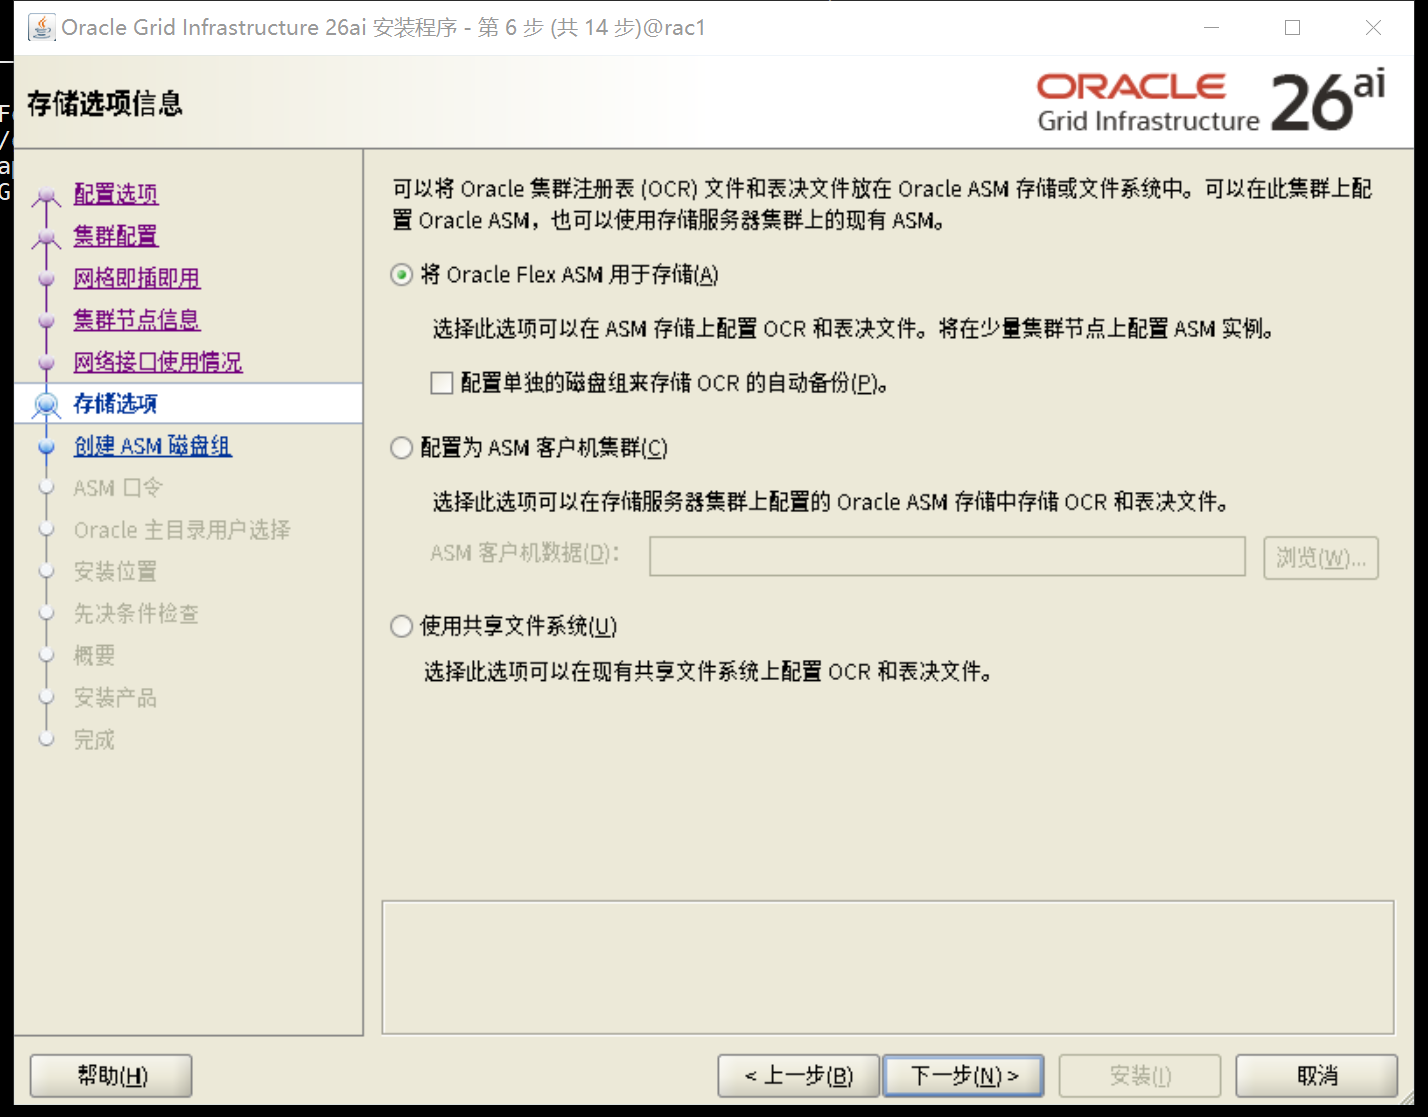This screenshot has width=1428, height=1117.
Task: Click the 完成 step text
Action: point(95,740)
